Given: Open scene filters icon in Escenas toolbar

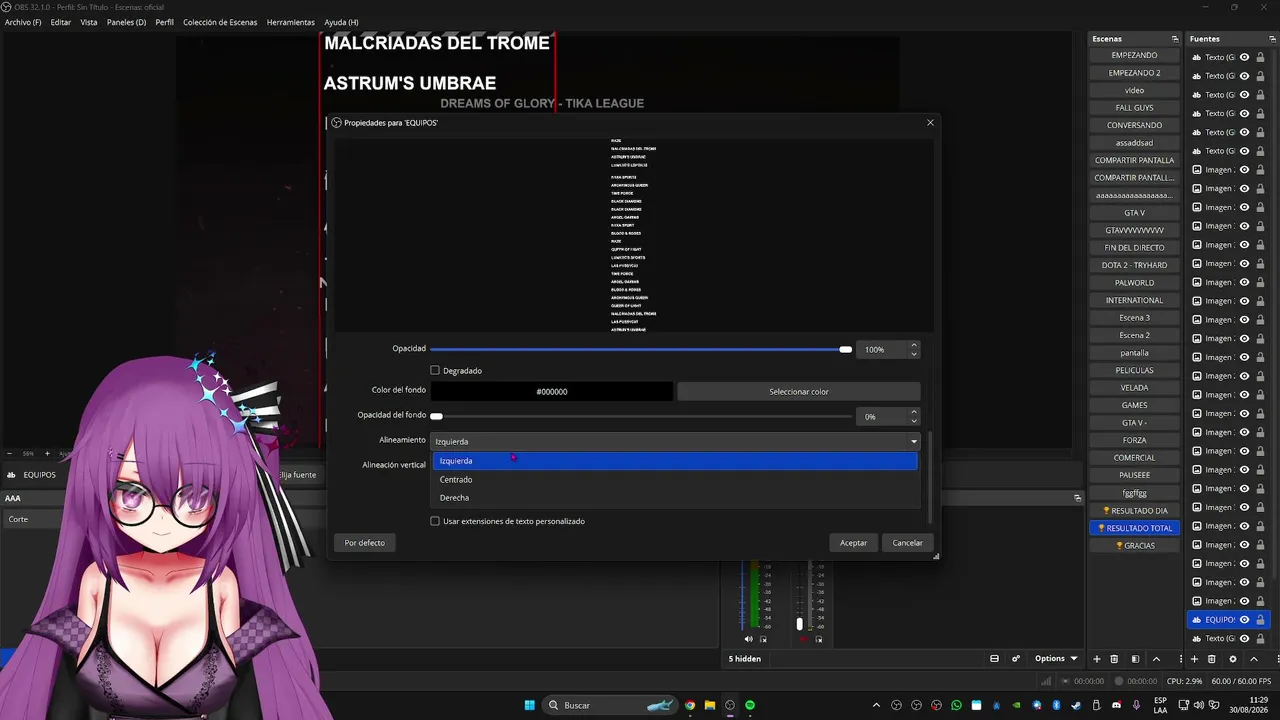Looking at the screenshot, I should pos(1135,659).
